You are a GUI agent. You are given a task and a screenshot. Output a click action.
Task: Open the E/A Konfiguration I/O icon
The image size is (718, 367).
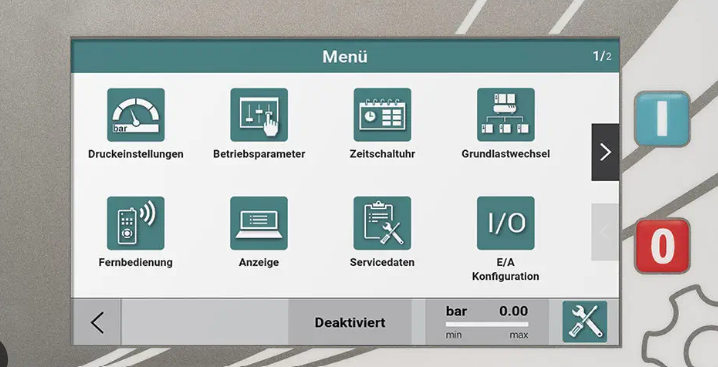506,223
